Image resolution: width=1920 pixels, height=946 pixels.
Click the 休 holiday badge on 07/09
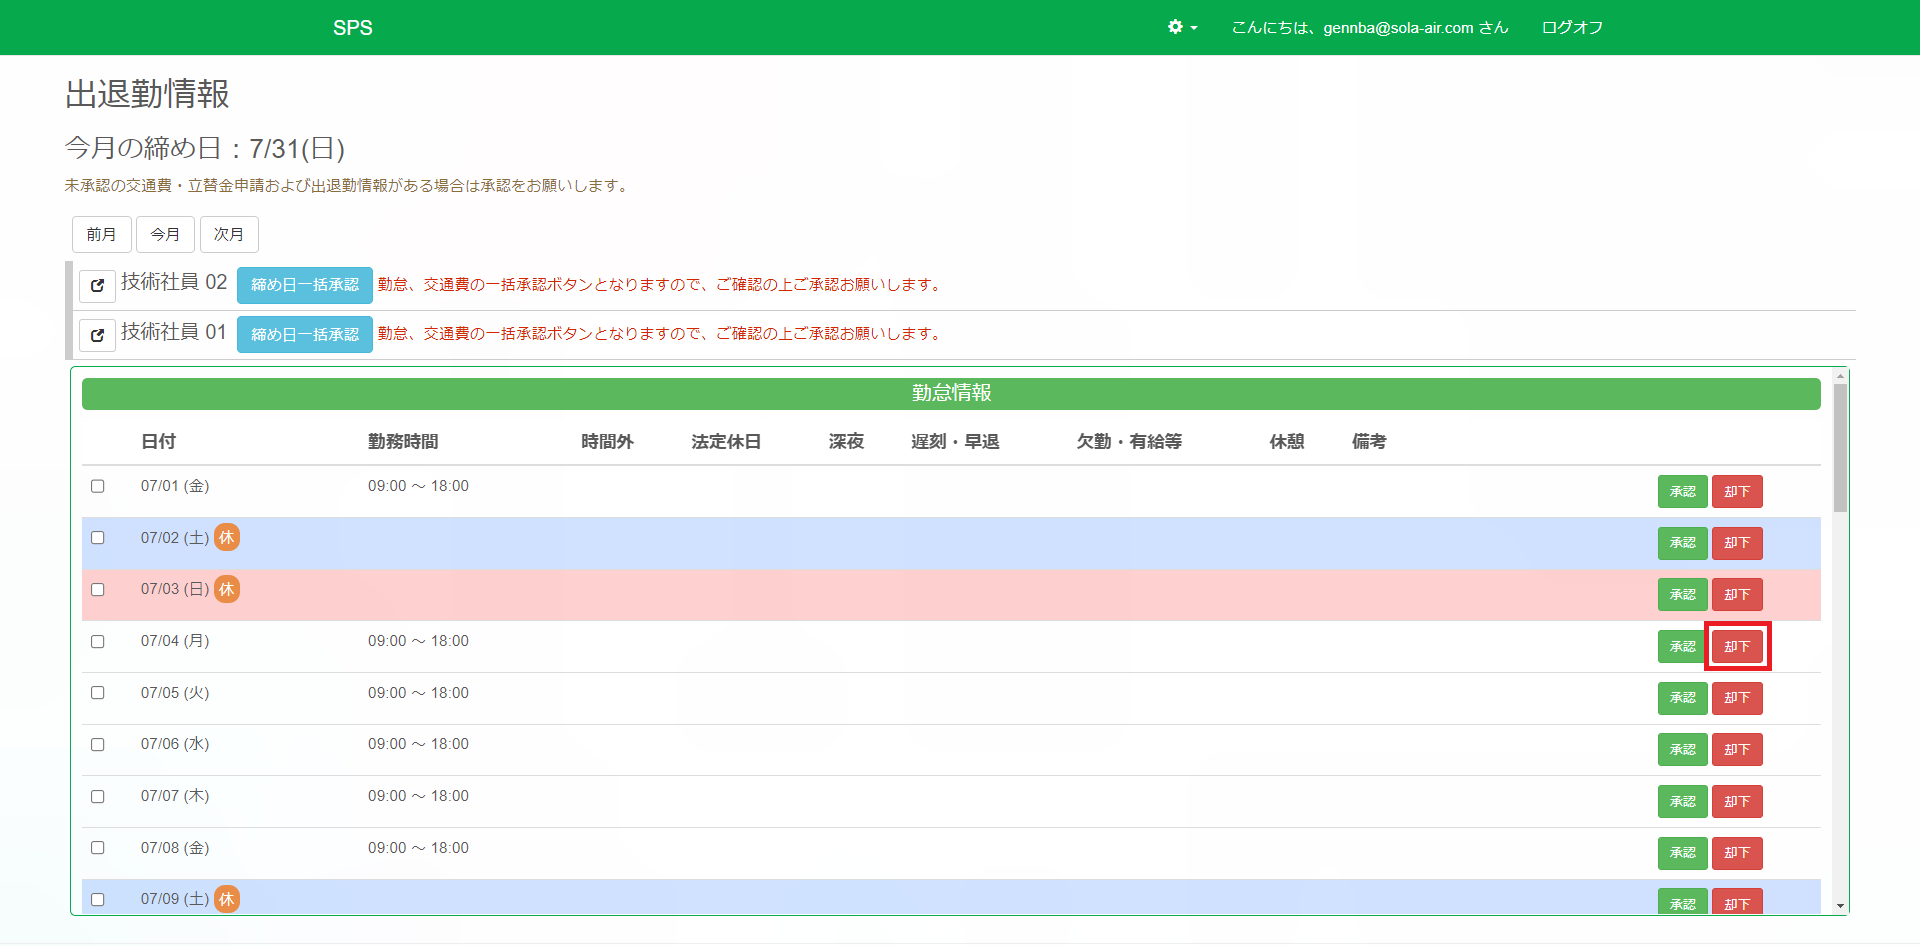point(227,899)
